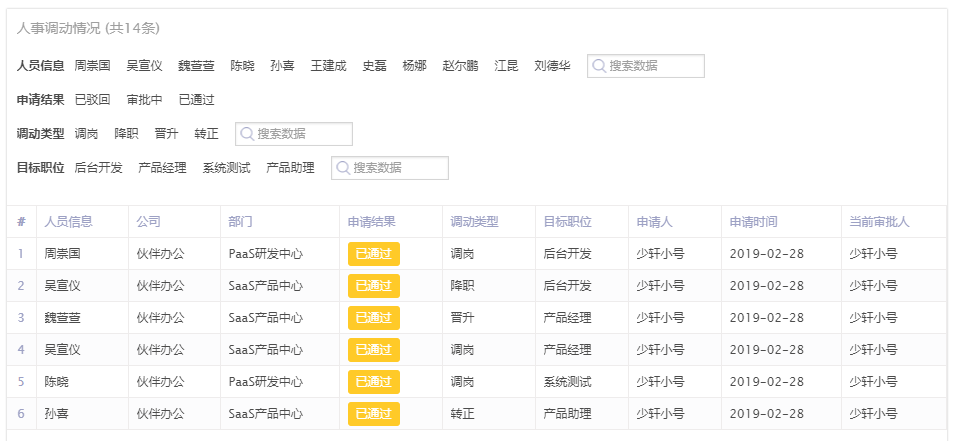The height and width of the screenshot is (441, 954).
Task: Click 已通过 badge for 孙喜
Action: point(373,414)
